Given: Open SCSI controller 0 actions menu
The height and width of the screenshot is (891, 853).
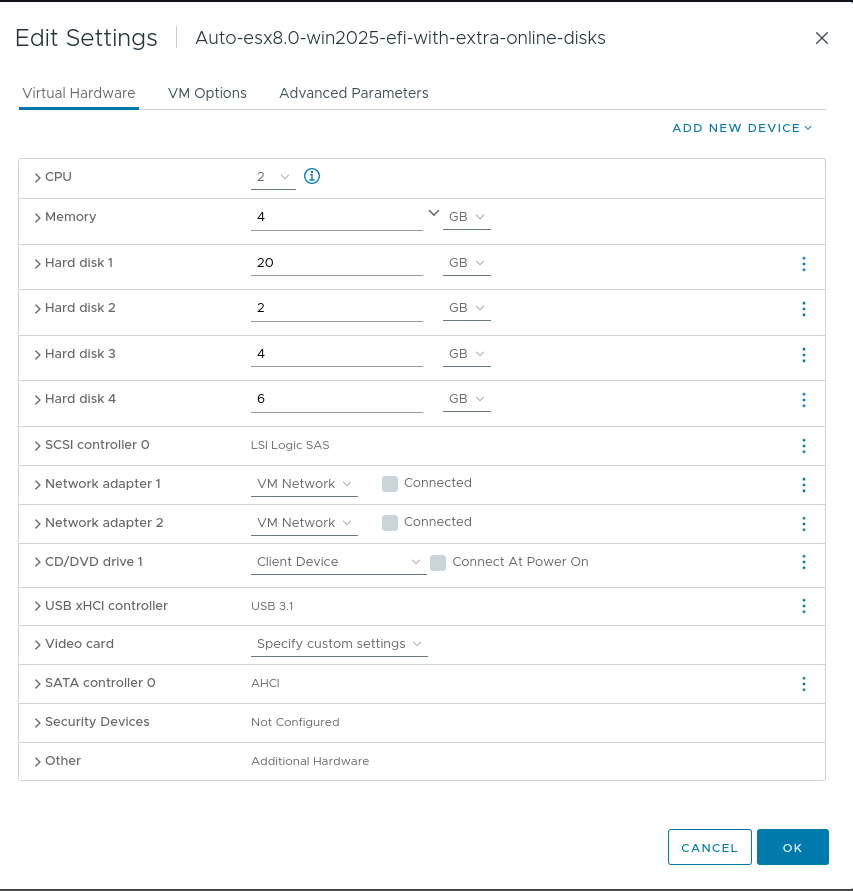Looking at the screenshot, I should tap(804, 446).
